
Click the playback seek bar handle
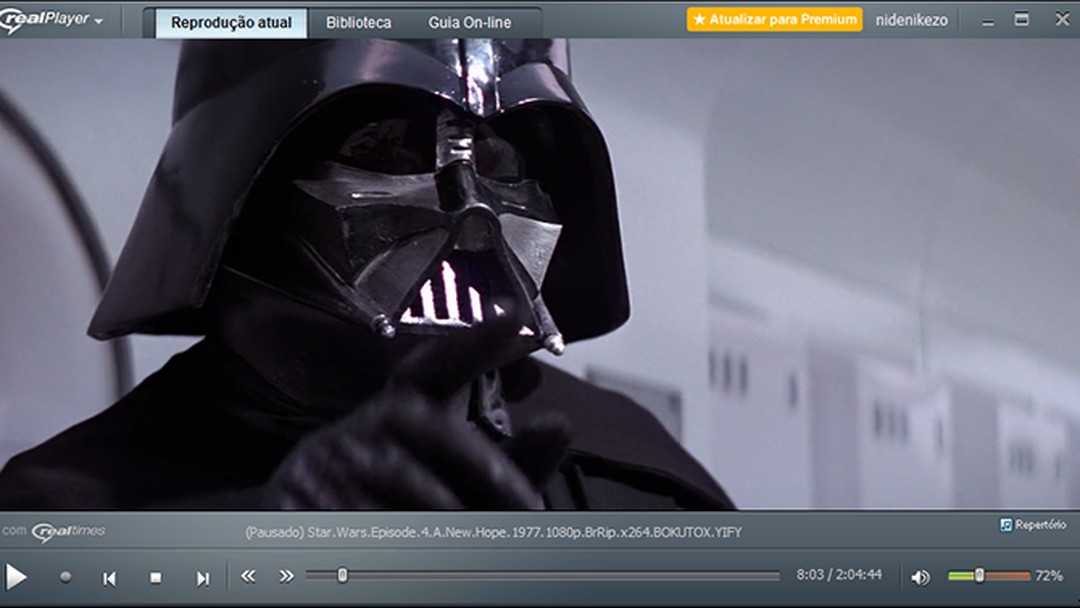click(342, 575)
